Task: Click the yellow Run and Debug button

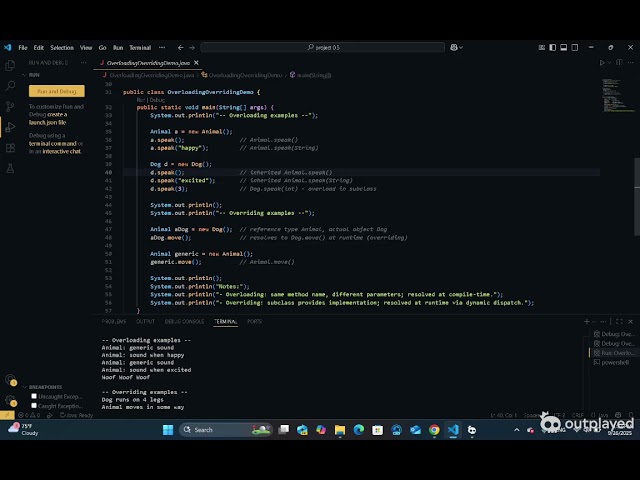Action: 57,91
